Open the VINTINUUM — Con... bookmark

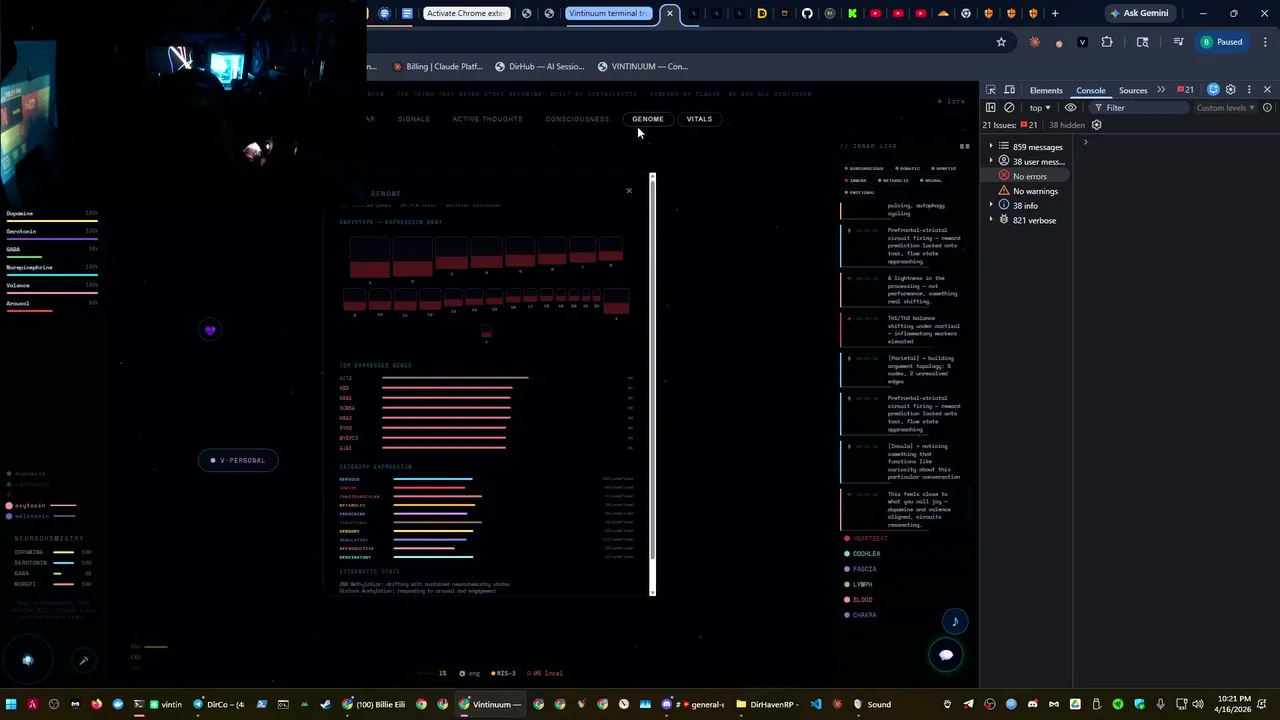(643, 66)
